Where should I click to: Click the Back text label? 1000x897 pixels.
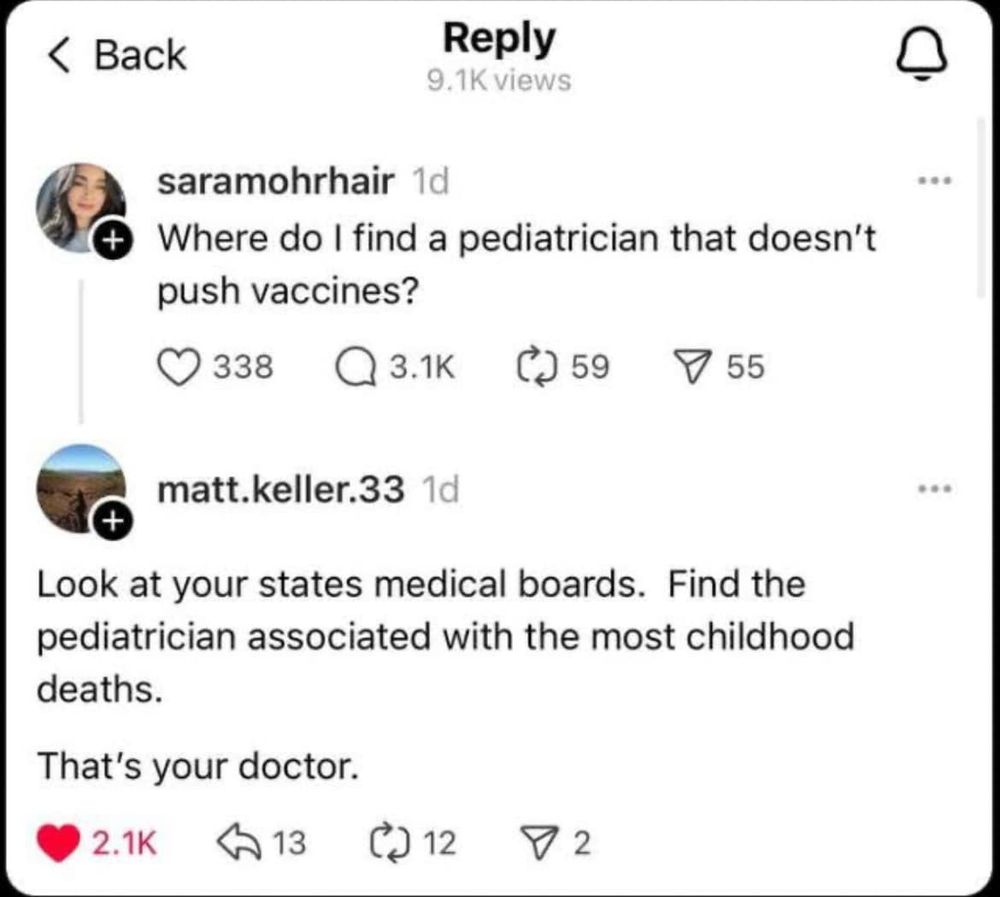point(140,55)
